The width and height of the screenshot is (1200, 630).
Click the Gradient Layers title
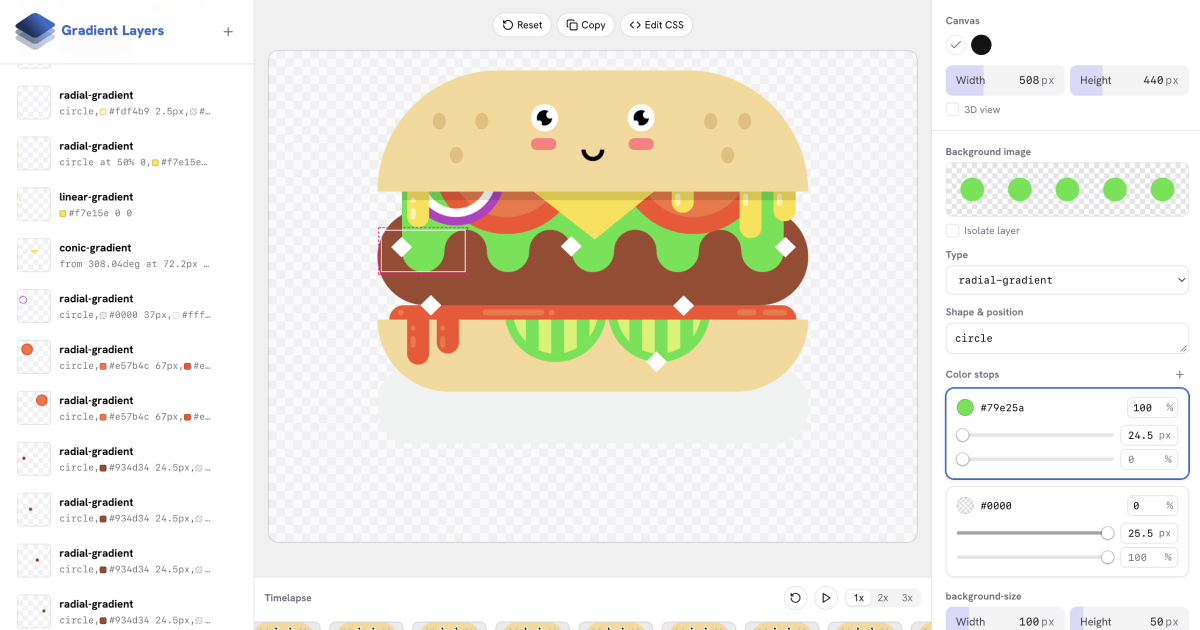click(x=113, y=31)
